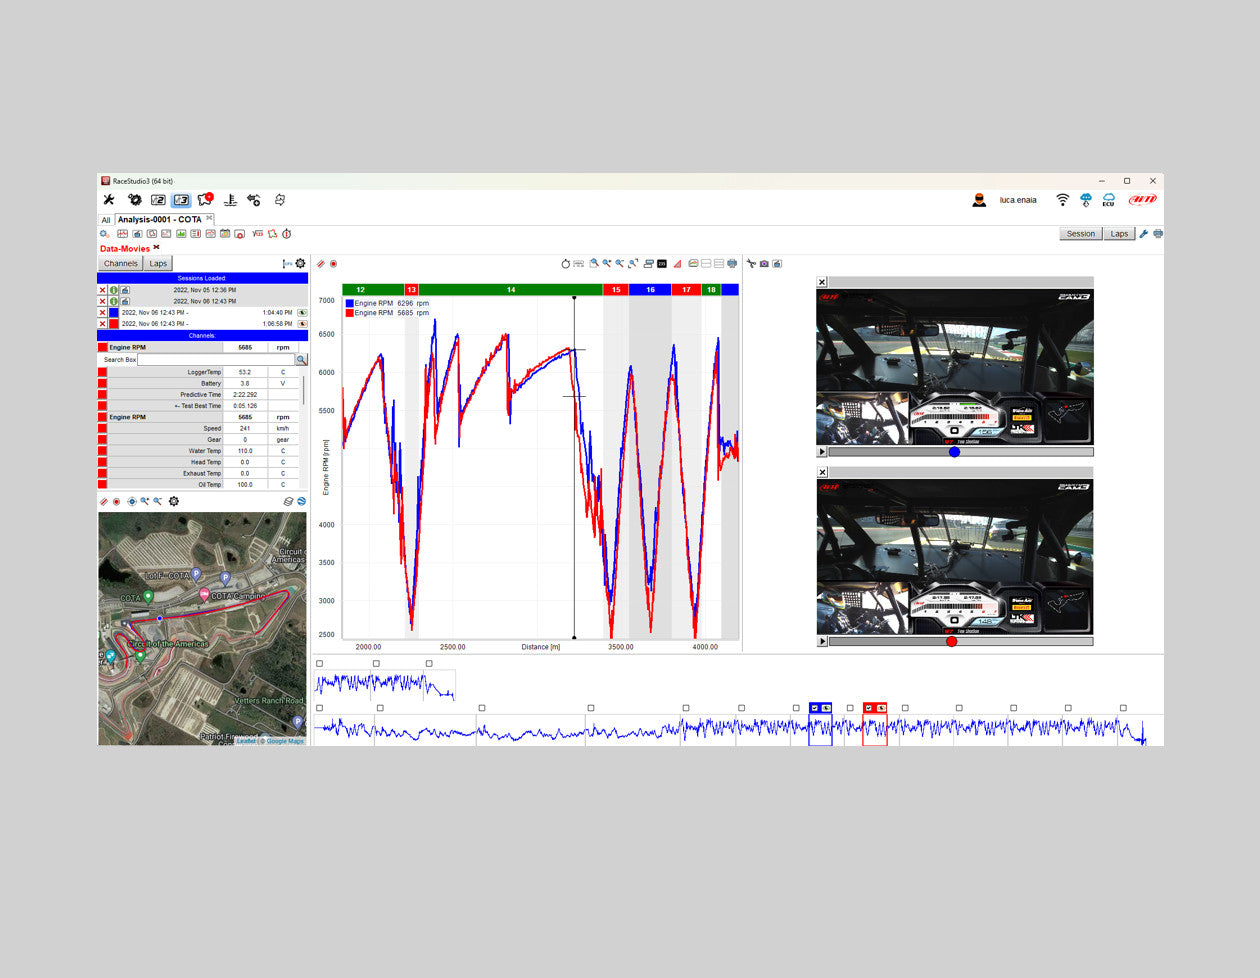Open settings gear beside the Laps button
This screenshot has height=978, width=1260.
click(300, 264)
